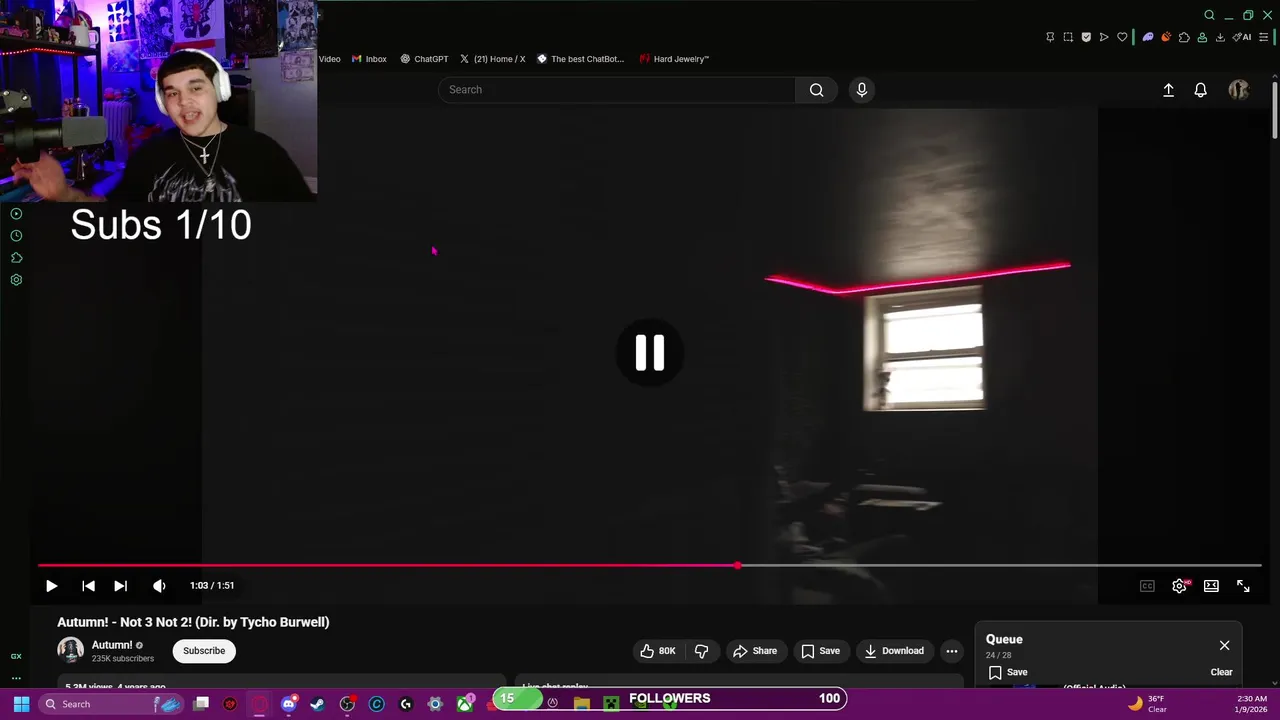
Task: Click the center pause overlay icon
Action: tap(650, 352)
